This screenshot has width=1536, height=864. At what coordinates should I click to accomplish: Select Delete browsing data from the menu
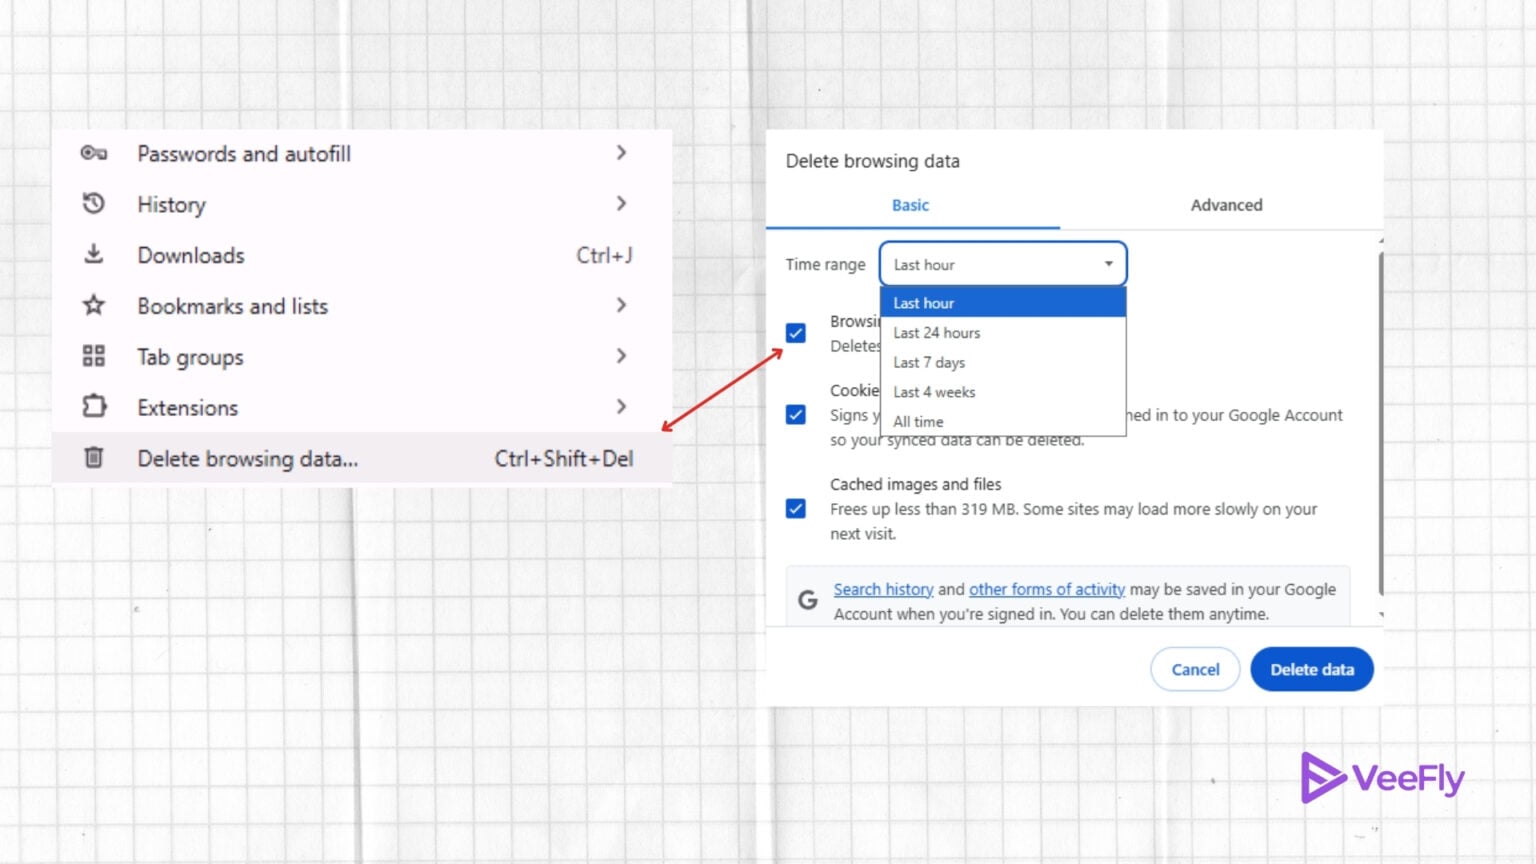[x=247, y=458]
